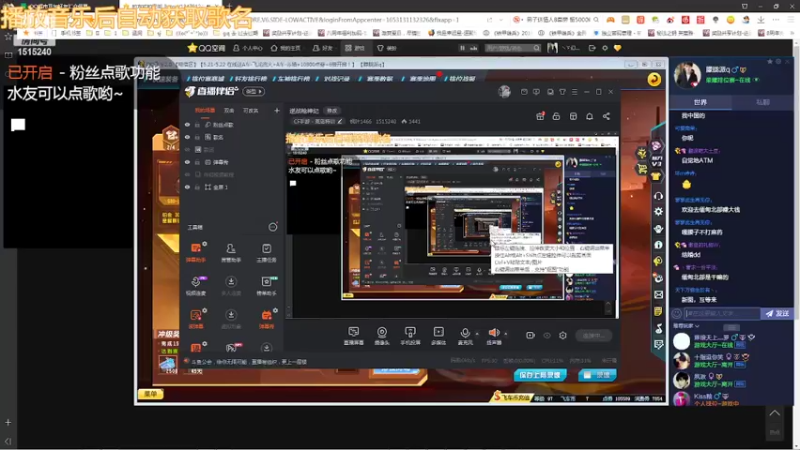
Task: Open the 视频连麦 tool
Action: pyautogui.click(x=196, y=286)
